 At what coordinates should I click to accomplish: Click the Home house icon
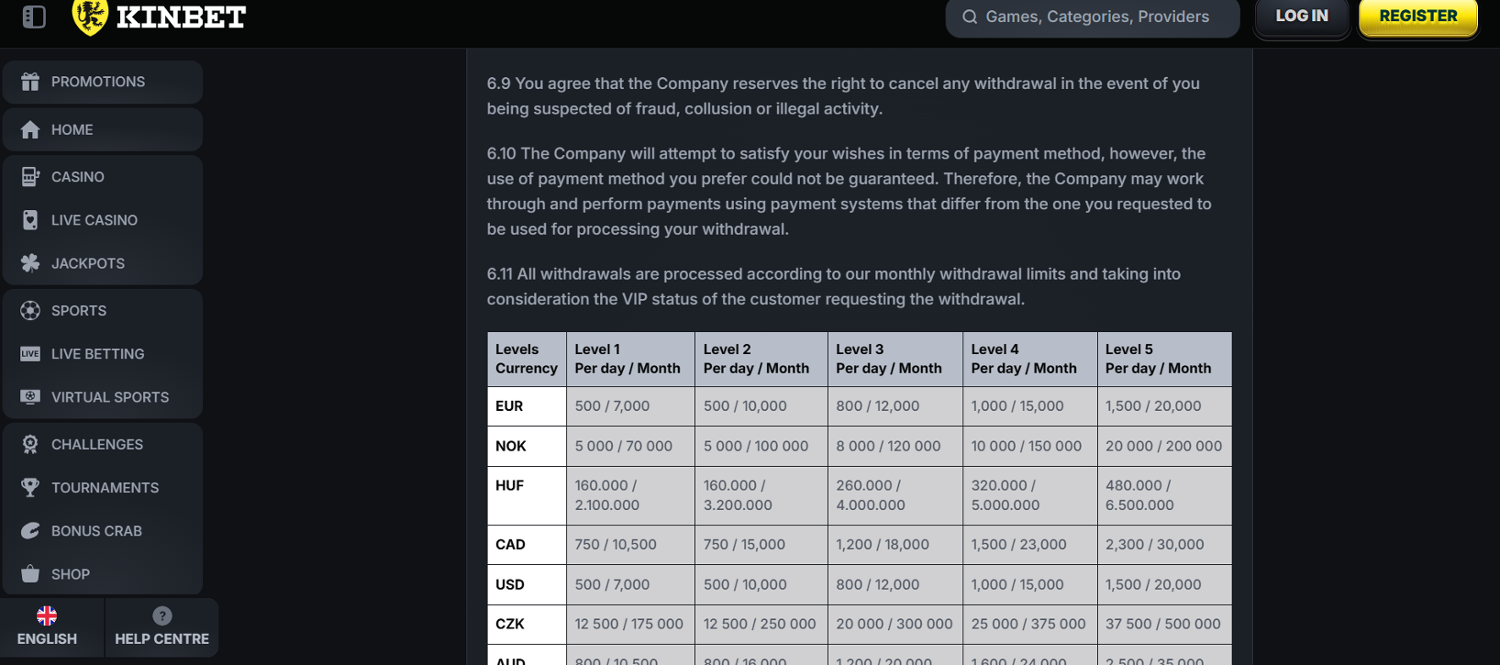tap(30, 130)
